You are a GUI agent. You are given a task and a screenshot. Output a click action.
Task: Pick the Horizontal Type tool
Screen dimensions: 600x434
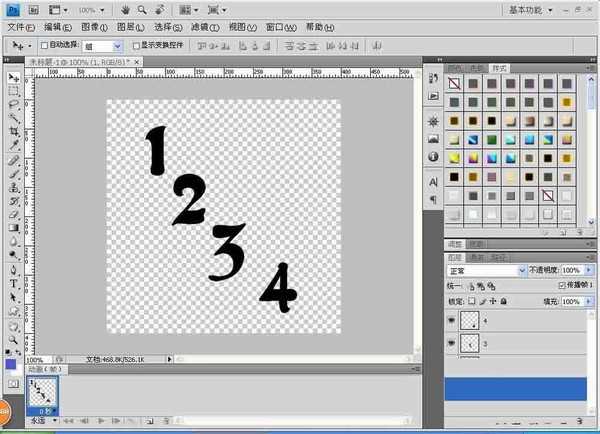14,283
